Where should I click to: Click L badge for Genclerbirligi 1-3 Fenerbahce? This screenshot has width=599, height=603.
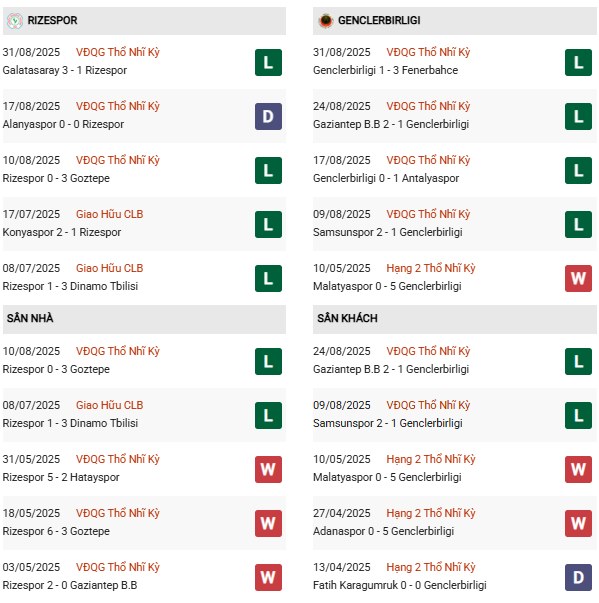(578, 62)
